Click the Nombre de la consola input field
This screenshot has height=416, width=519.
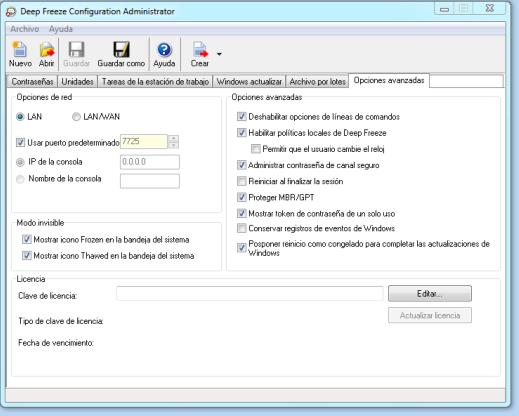pos(150,181)
